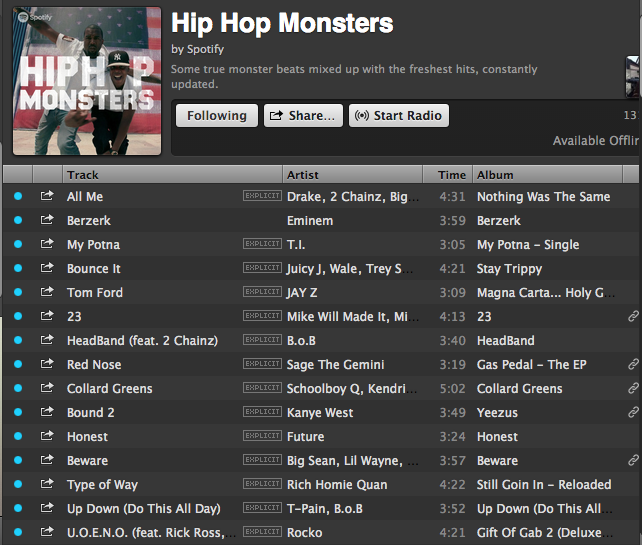Sort by Time column header
Viewport: 642px width, 545px height.
pyautogui.click(x=448, y=175)
